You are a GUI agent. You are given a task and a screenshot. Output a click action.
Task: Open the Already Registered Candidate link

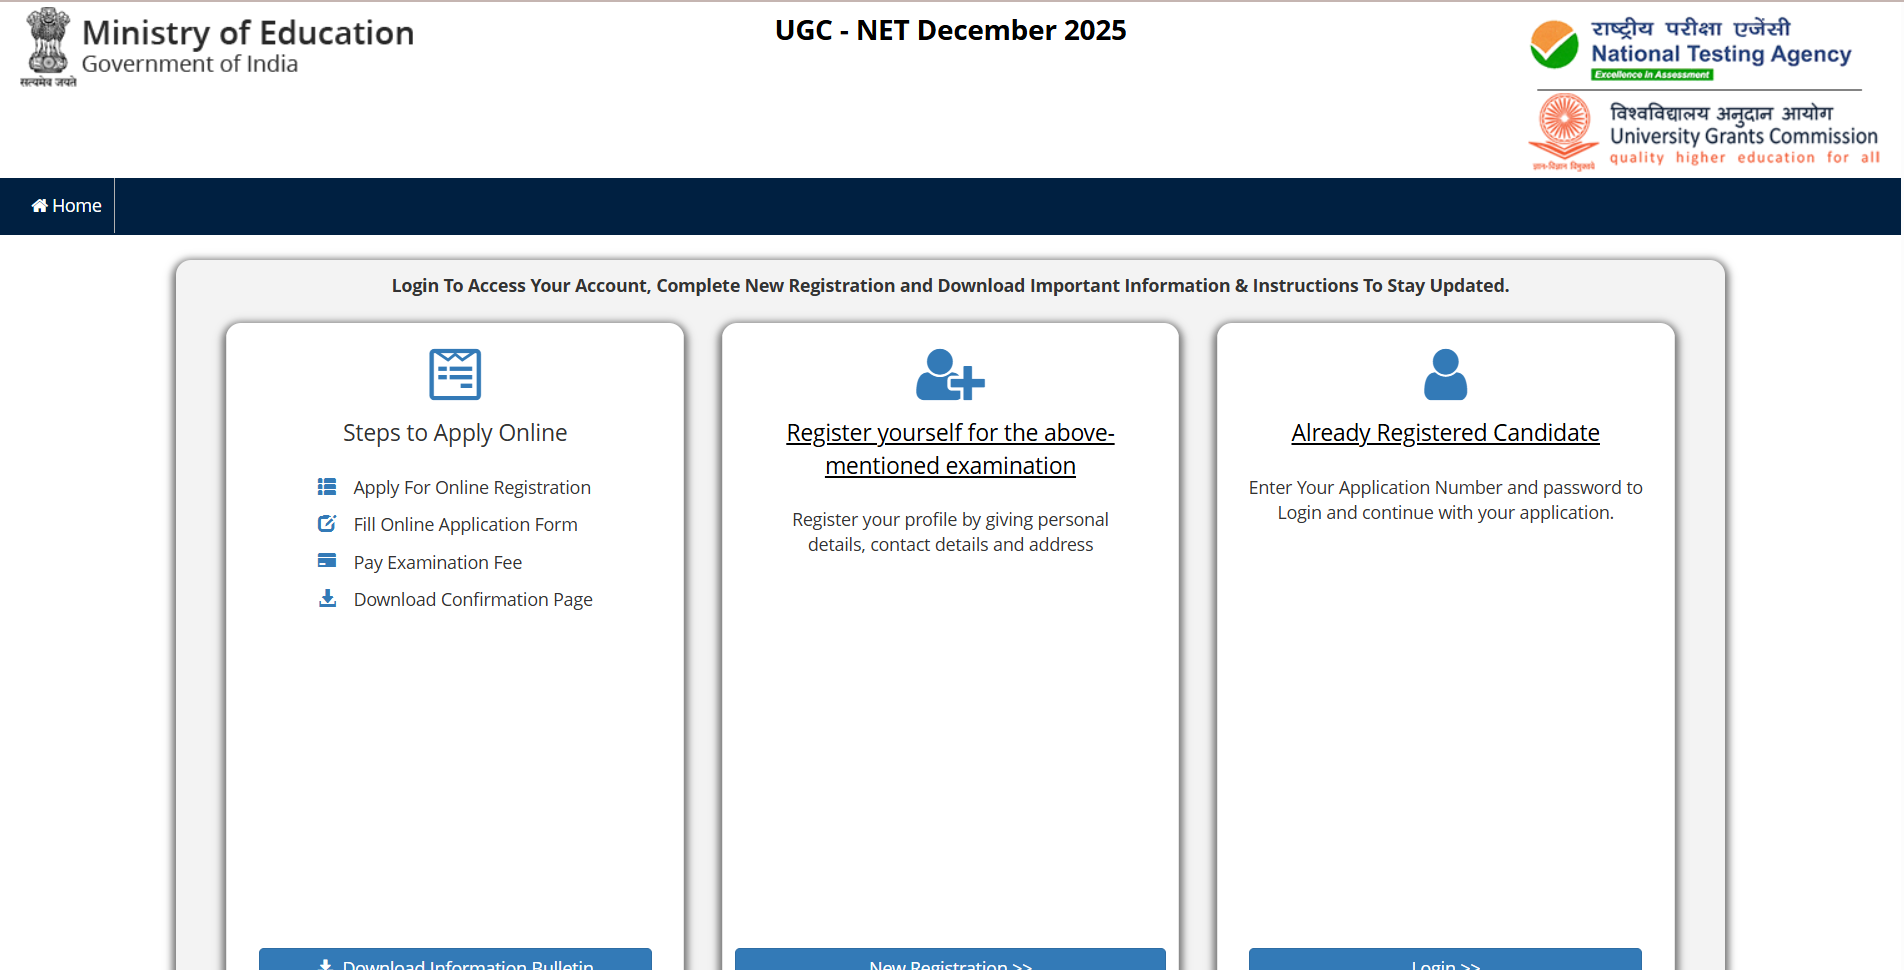1445,433
